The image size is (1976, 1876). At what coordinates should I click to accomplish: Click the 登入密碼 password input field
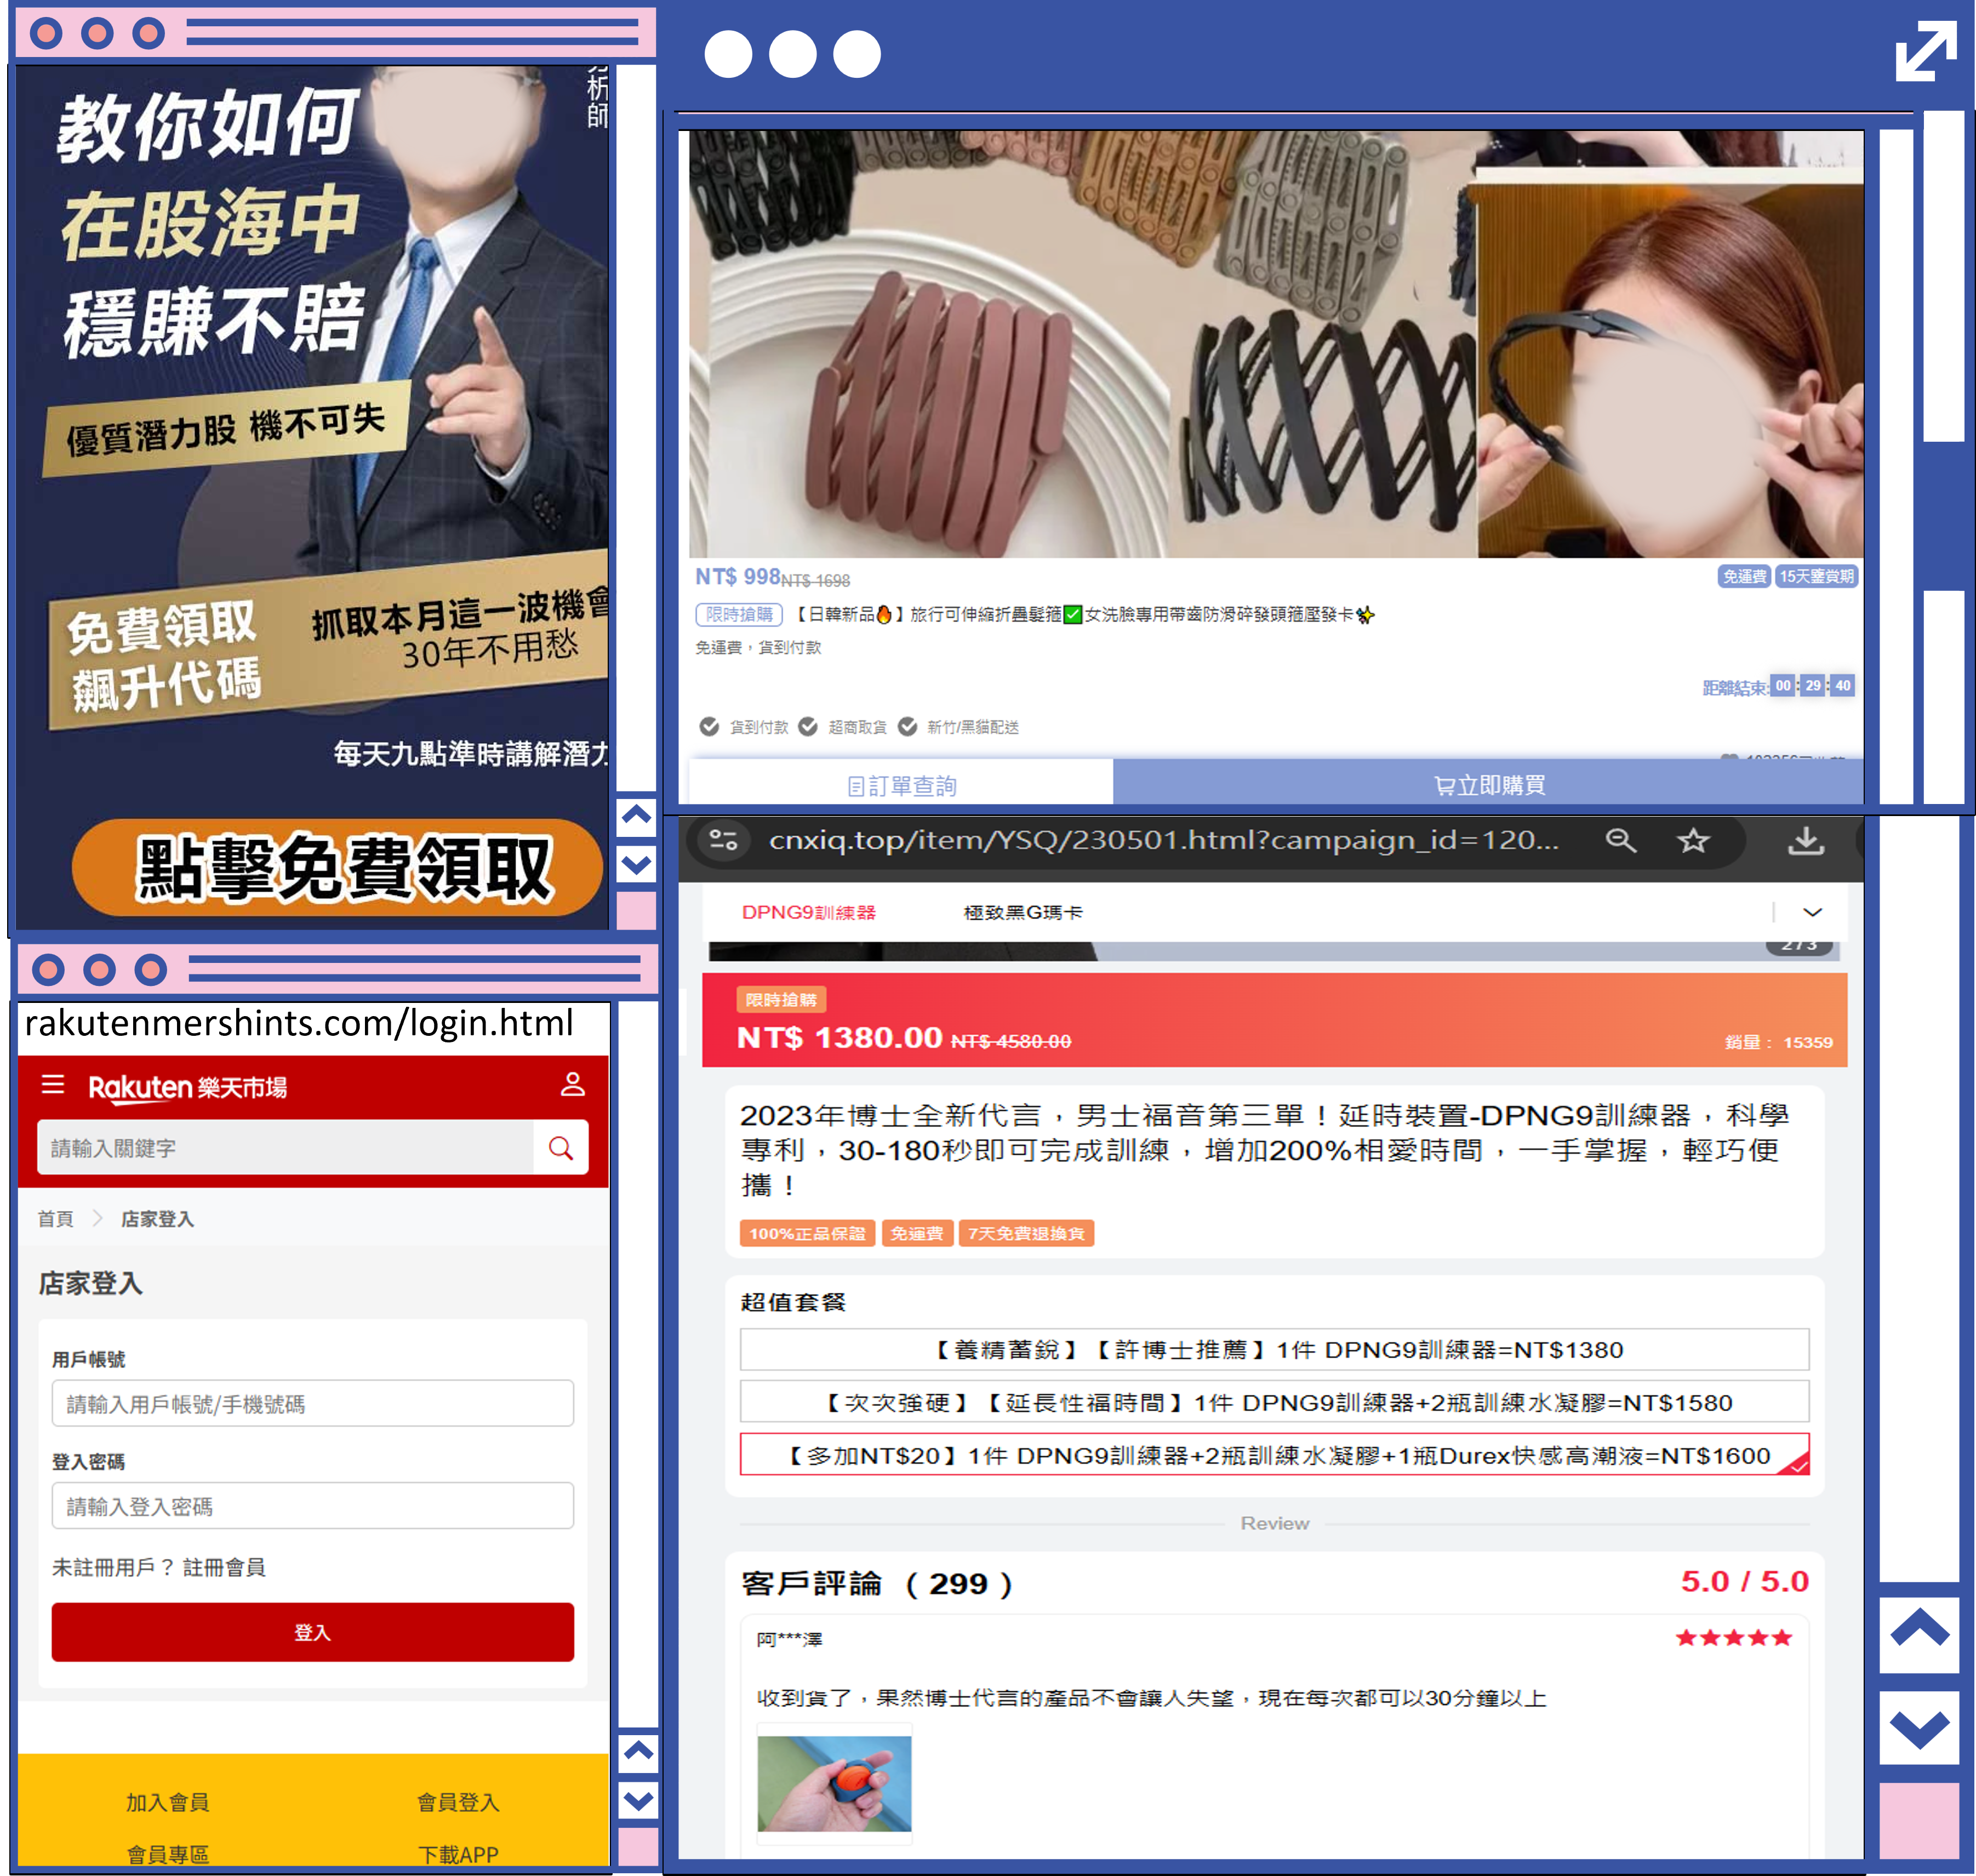click(x=312, y=1505)
